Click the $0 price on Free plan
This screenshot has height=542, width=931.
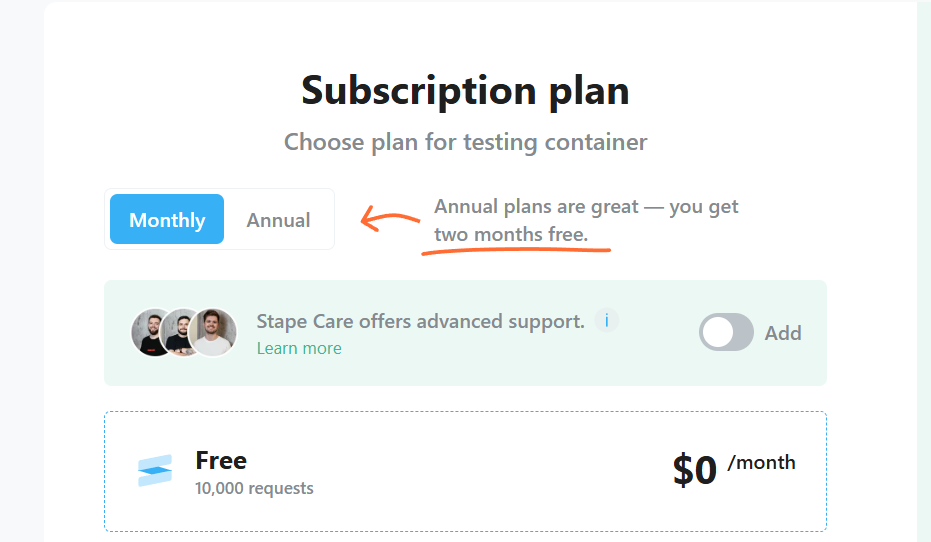pyautogui.click(x=695, y=470)
